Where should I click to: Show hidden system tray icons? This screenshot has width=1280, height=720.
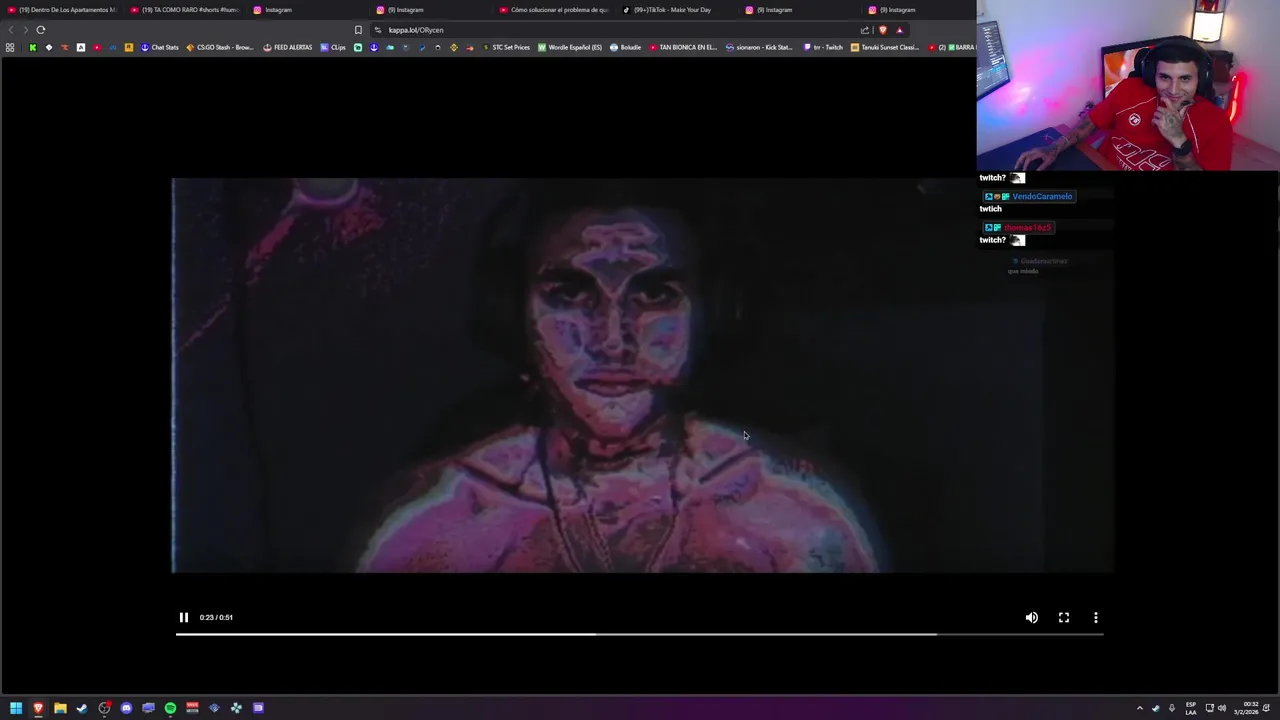click(1139, 708)
